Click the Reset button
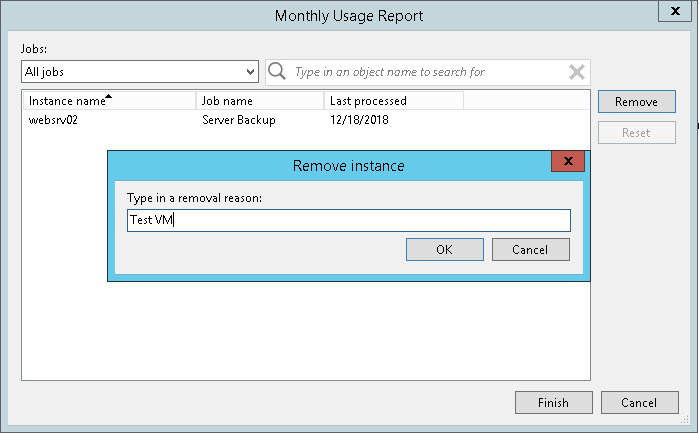The height and width of the screenshot is (433, 699). click(x=637, y=132)
